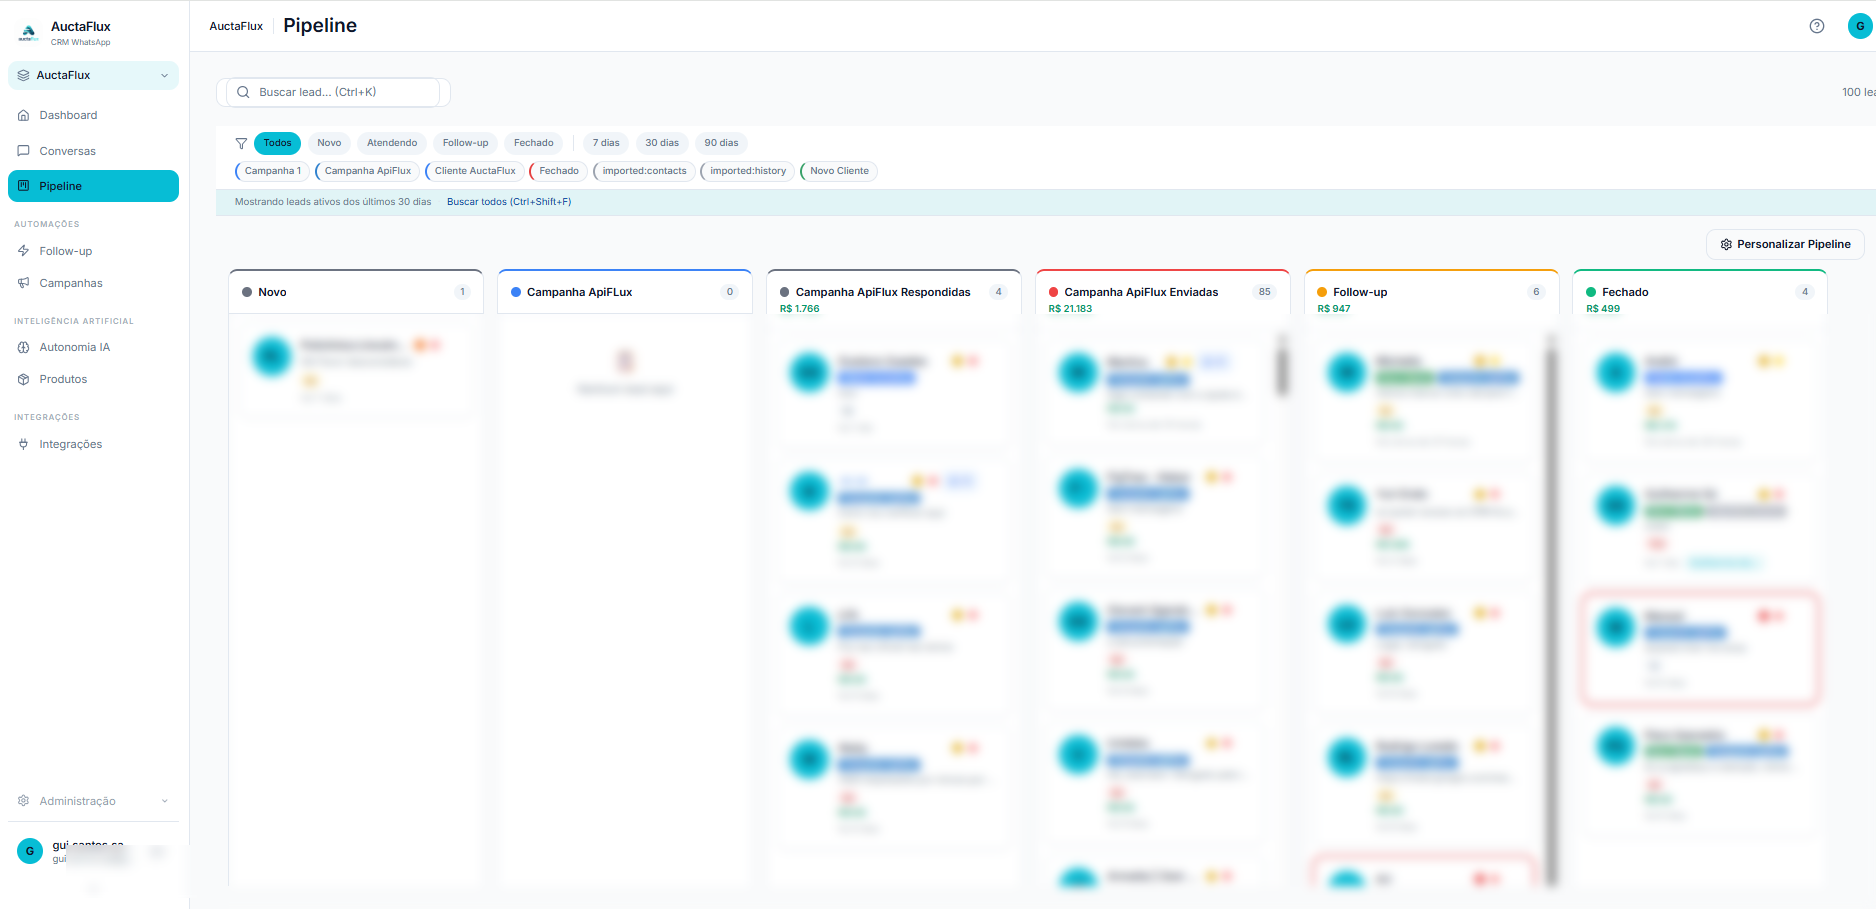Select the Todos filter chip
Image resolution: width=1876 pixels, height=909 pixels.
click(x=277, y=143)
